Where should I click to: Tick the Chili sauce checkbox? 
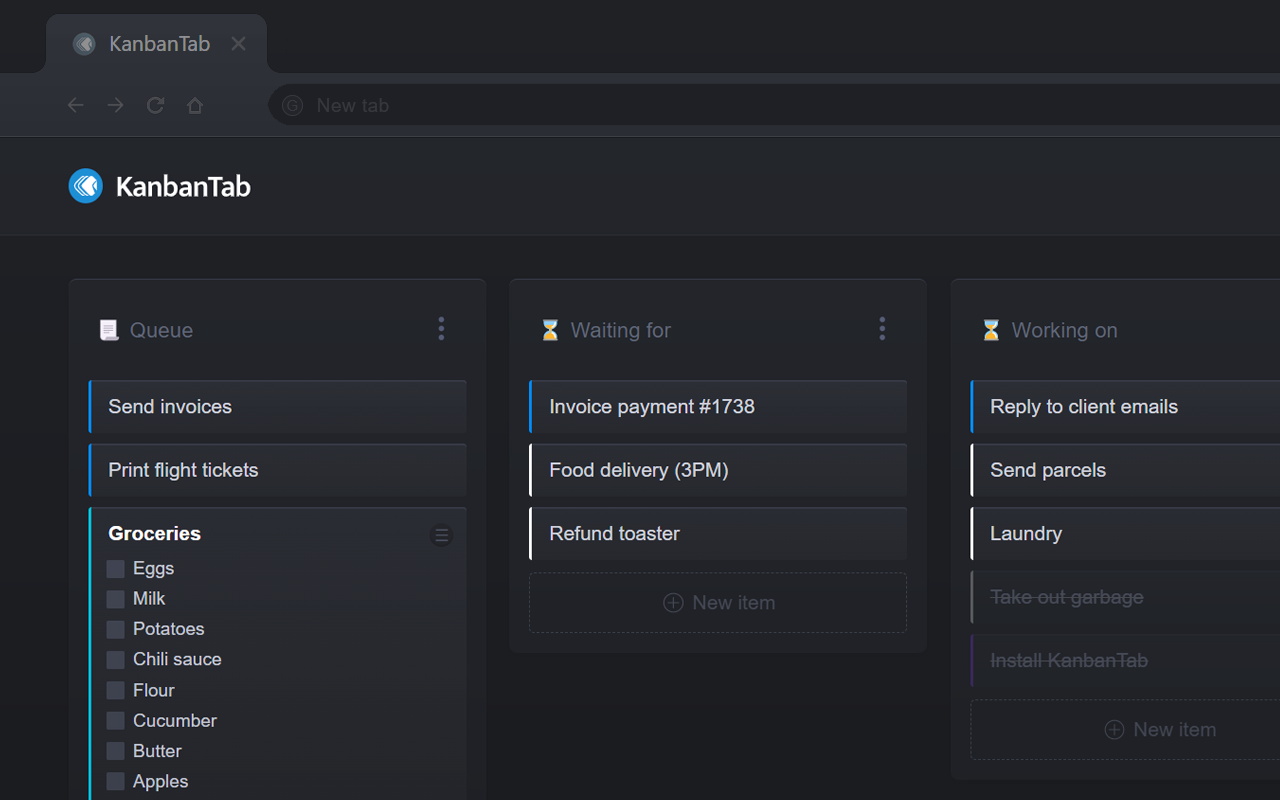116,660
